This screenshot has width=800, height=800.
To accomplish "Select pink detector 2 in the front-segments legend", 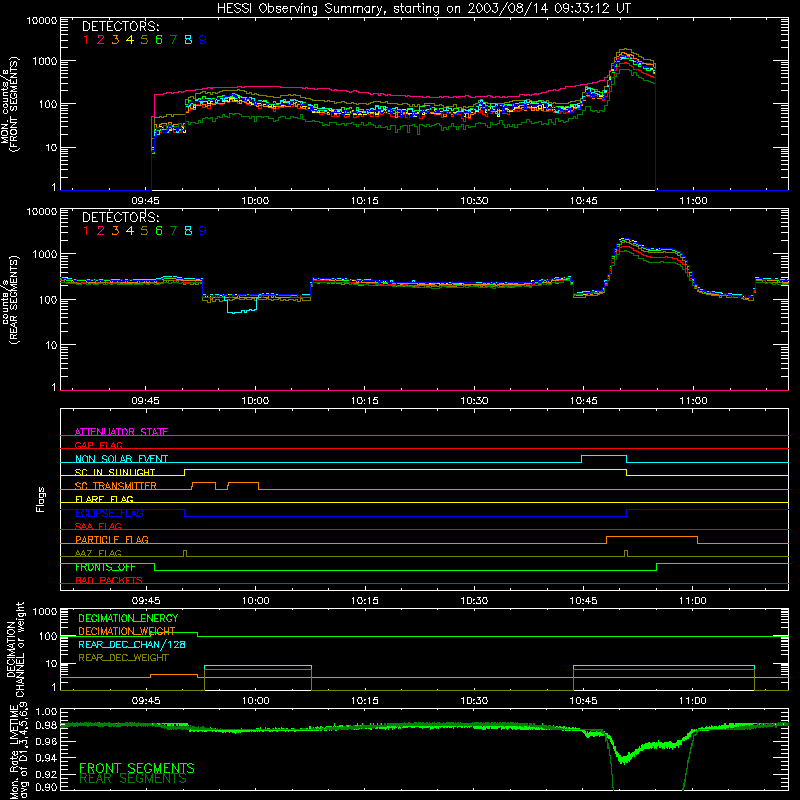I will (101, 40).
